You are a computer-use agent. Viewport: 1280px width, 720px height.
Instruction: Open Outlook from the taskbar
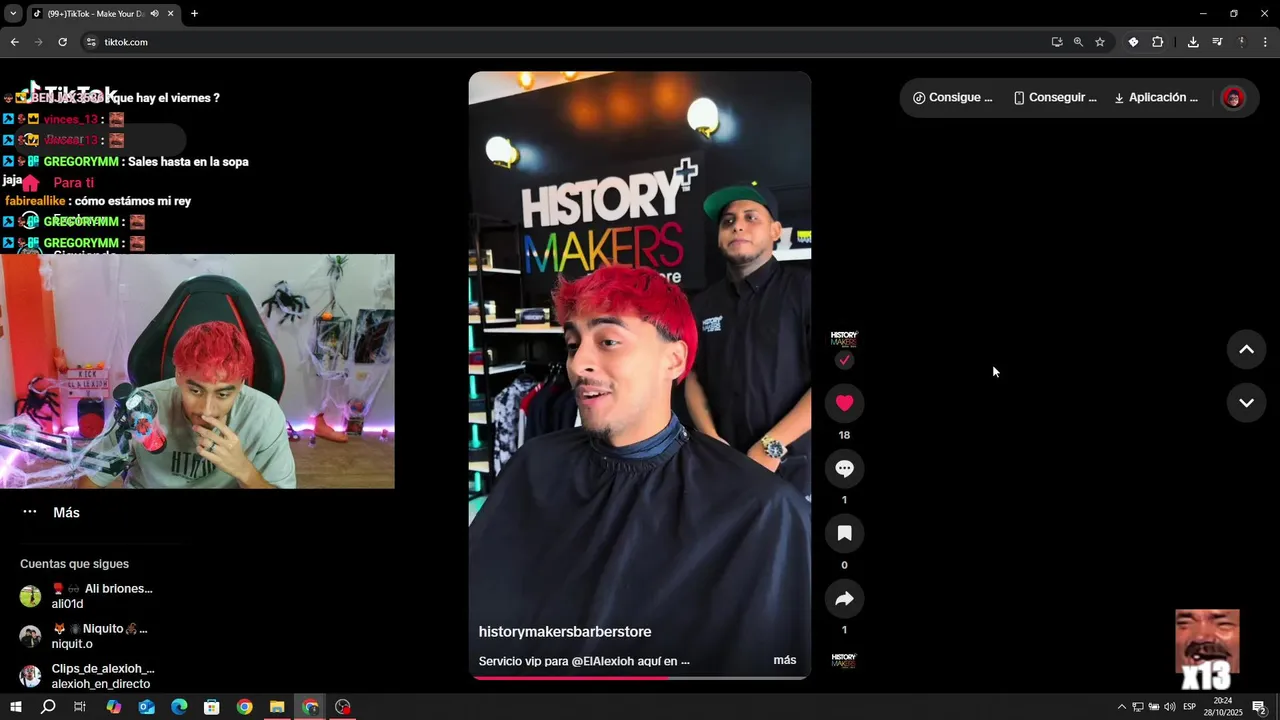[147, 707]
